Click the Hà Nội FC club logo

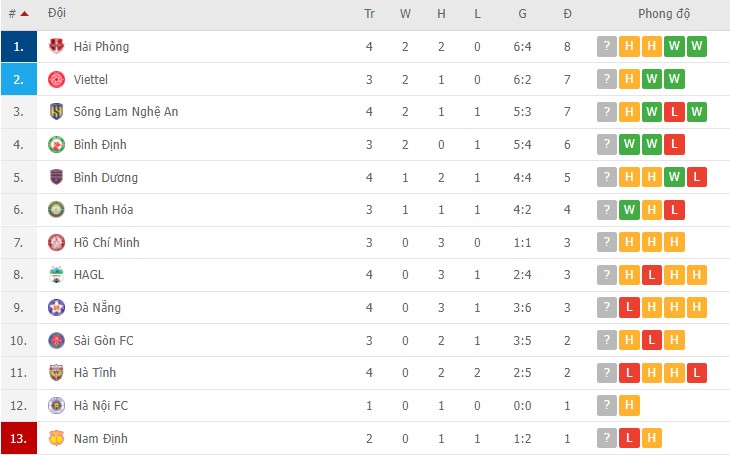[56, 406]
